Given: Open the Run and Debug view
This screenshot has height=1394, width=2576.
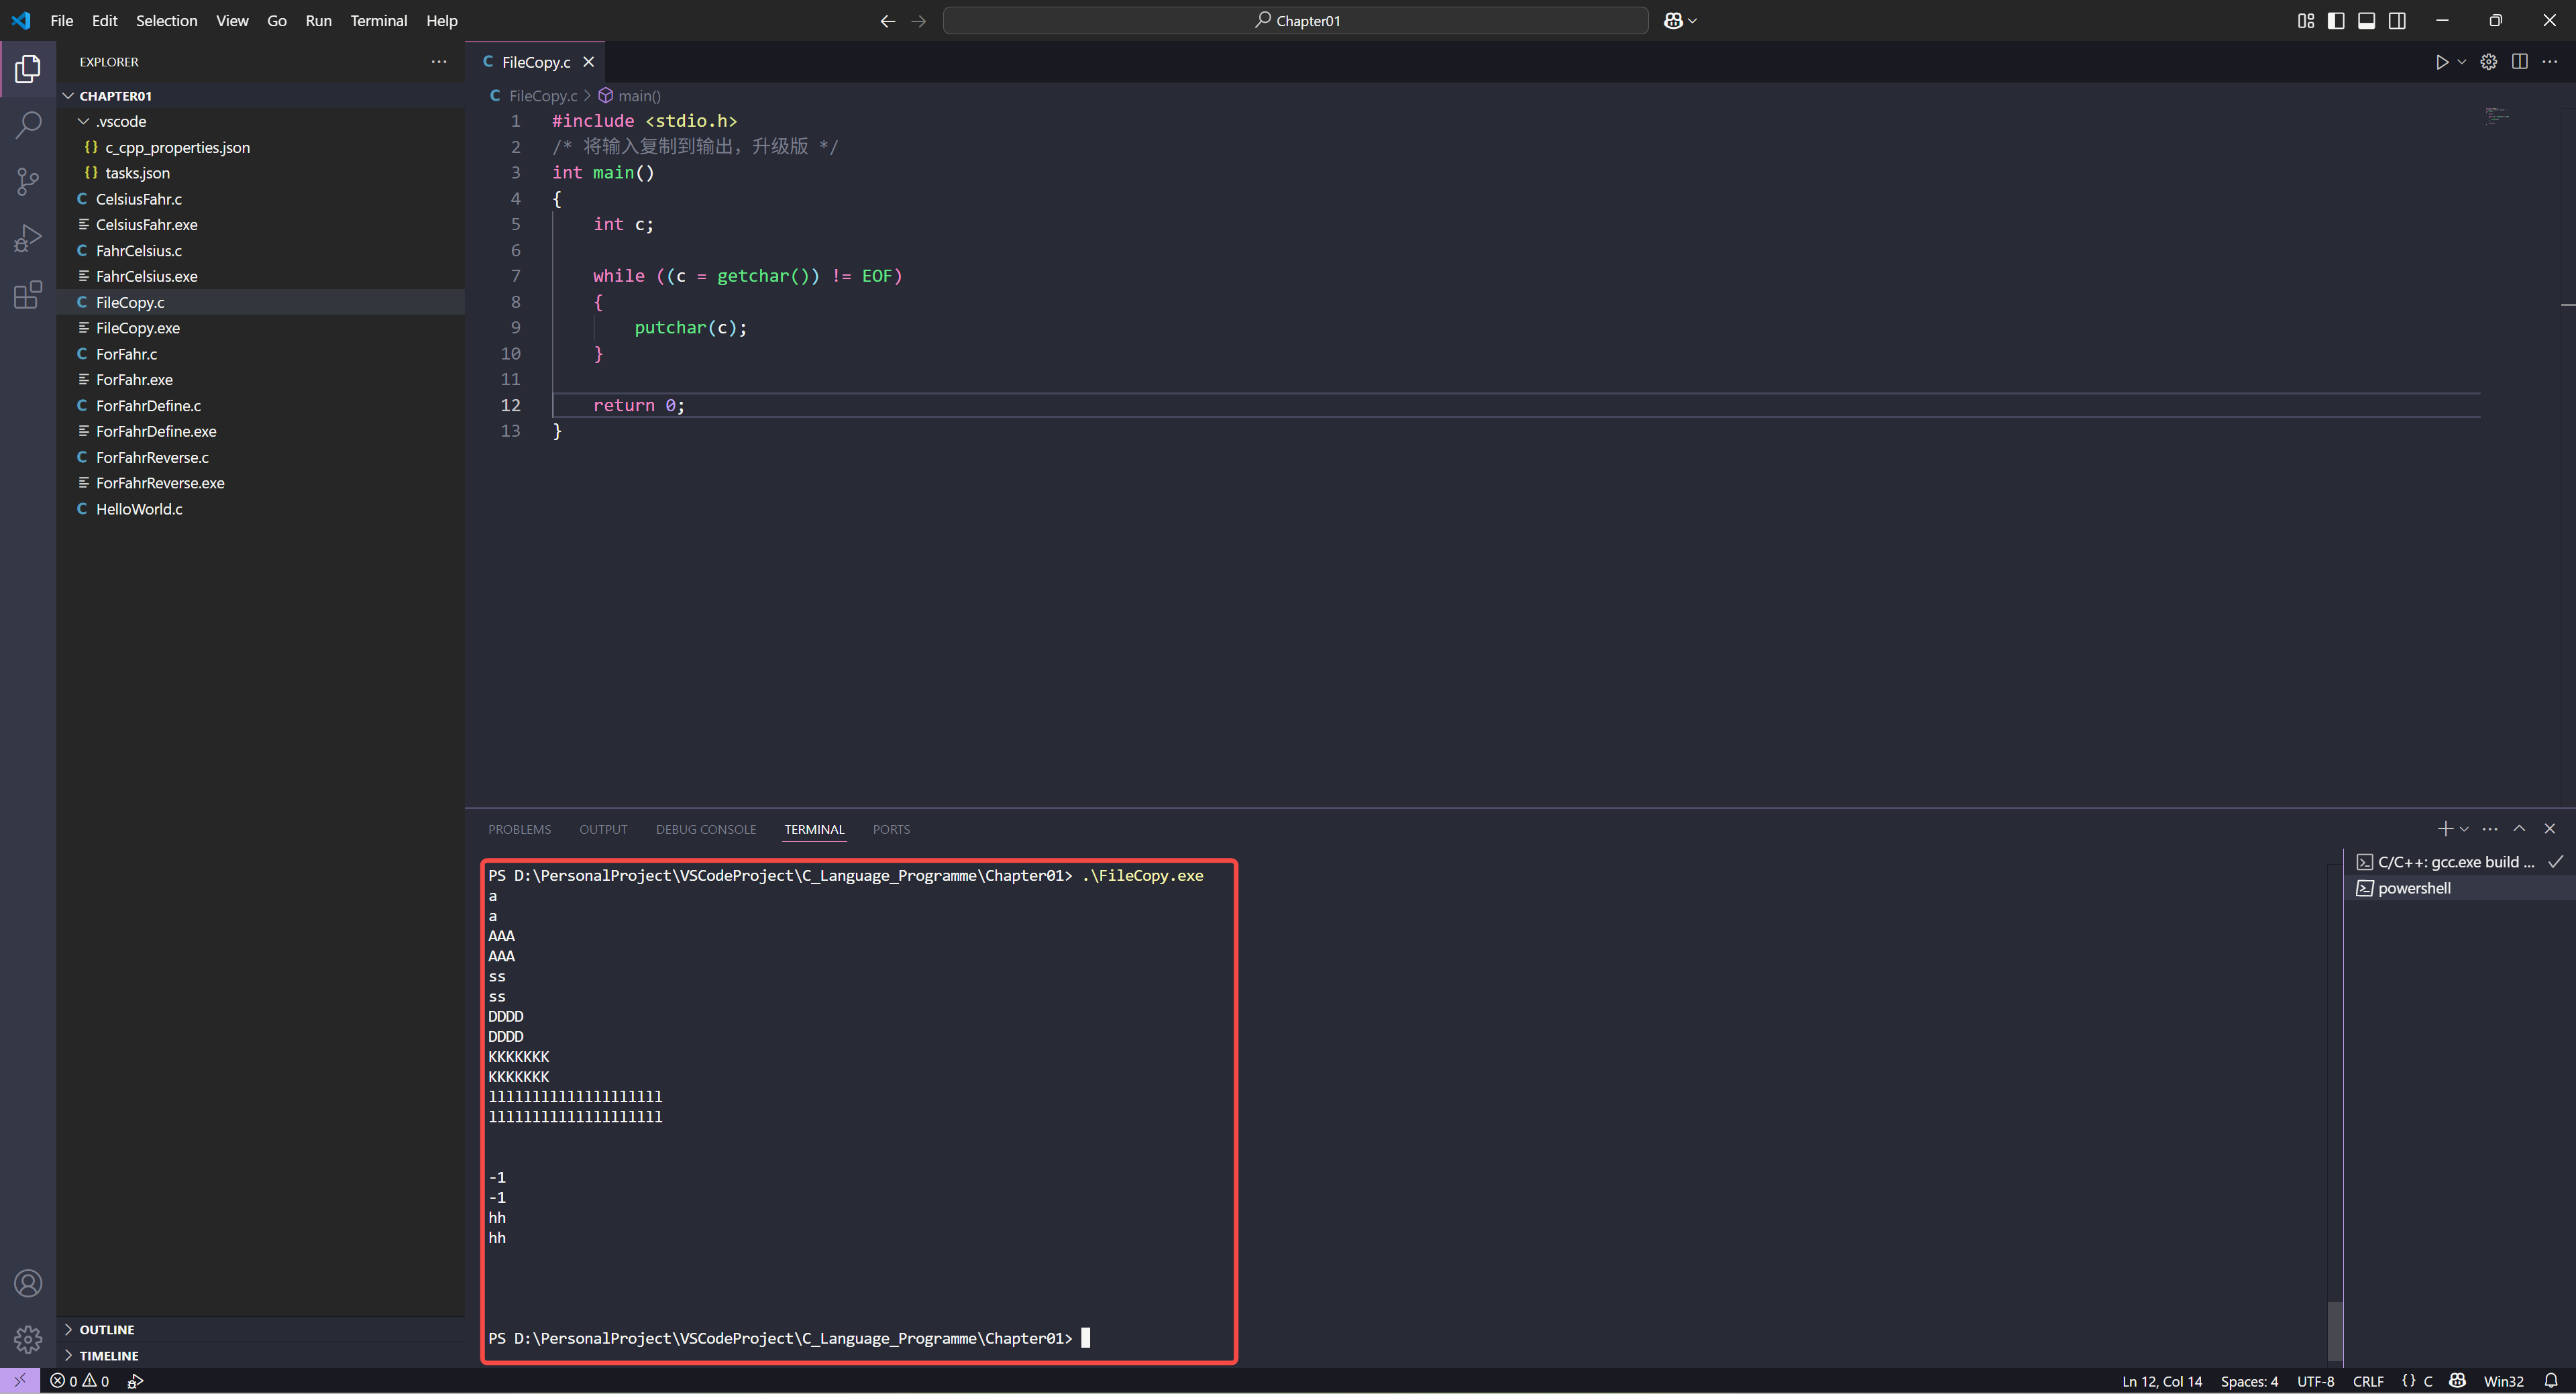Looking at the screenshot, I should tap(28, 238).
